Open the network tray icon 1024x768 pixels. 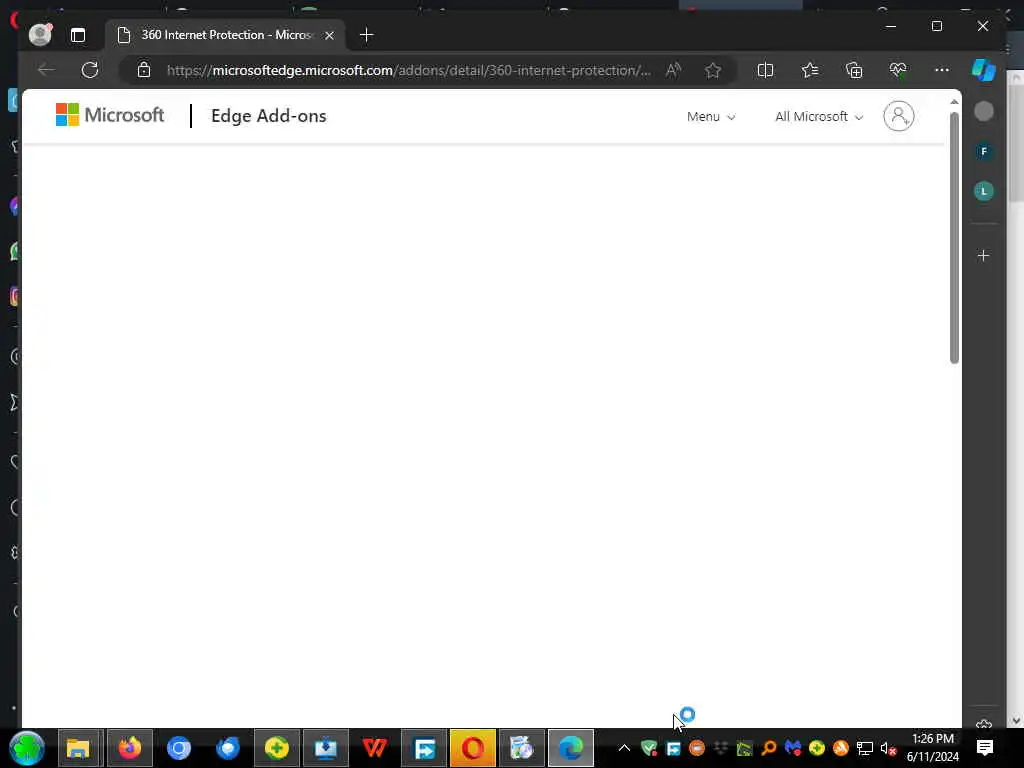coord(865,748)
